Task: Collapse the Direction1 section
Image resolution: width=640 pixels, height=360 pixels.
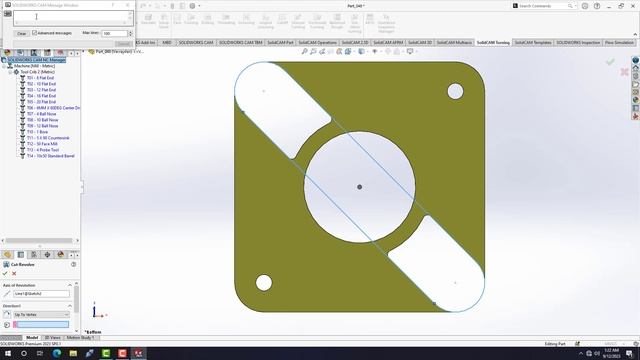Action: 70,306
